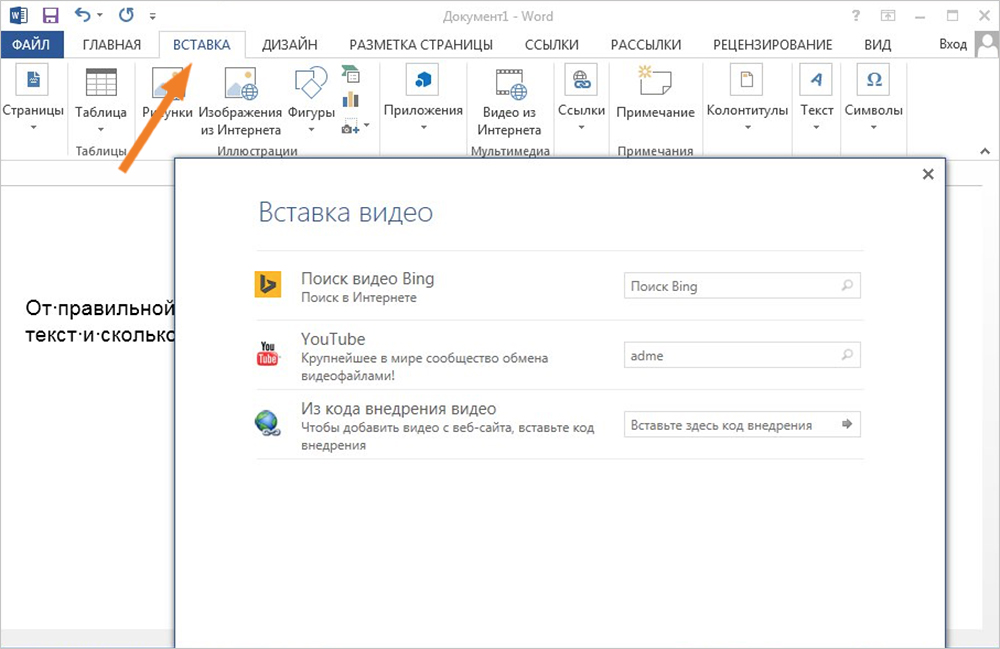Click the Вставка видео dialog title
The width and height of the screenshot is (1000, 649).
[346, 212]
